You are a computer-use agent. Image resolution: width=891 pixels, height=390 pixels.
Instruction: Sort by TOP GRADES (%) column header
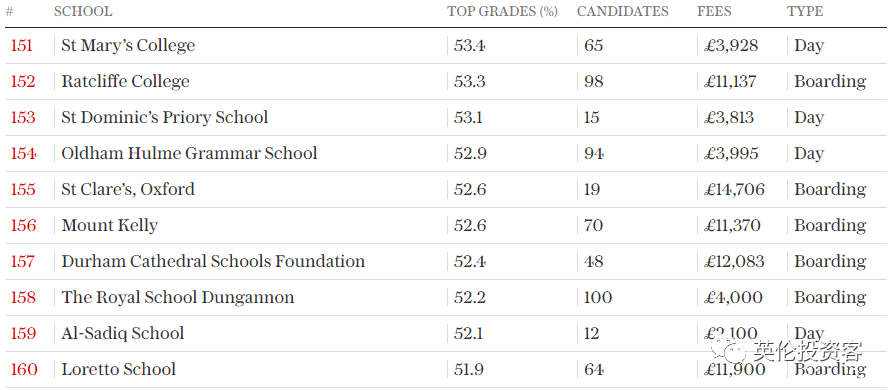point(502,11)
